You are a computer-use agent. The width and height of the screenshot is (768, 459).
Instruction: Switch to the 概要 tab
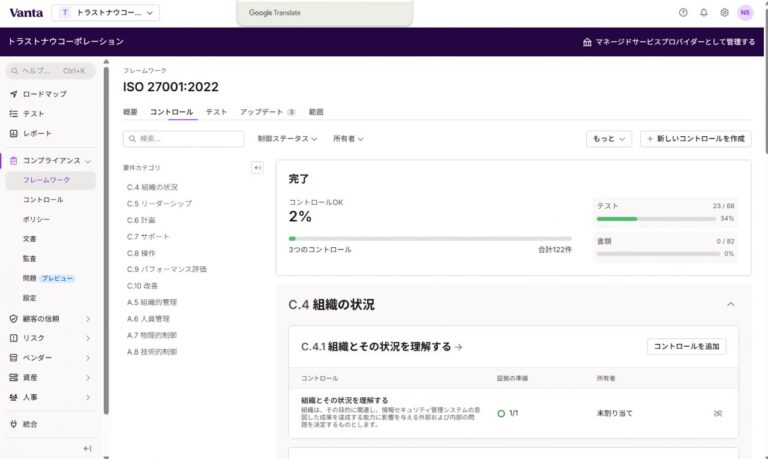point(130,112)
